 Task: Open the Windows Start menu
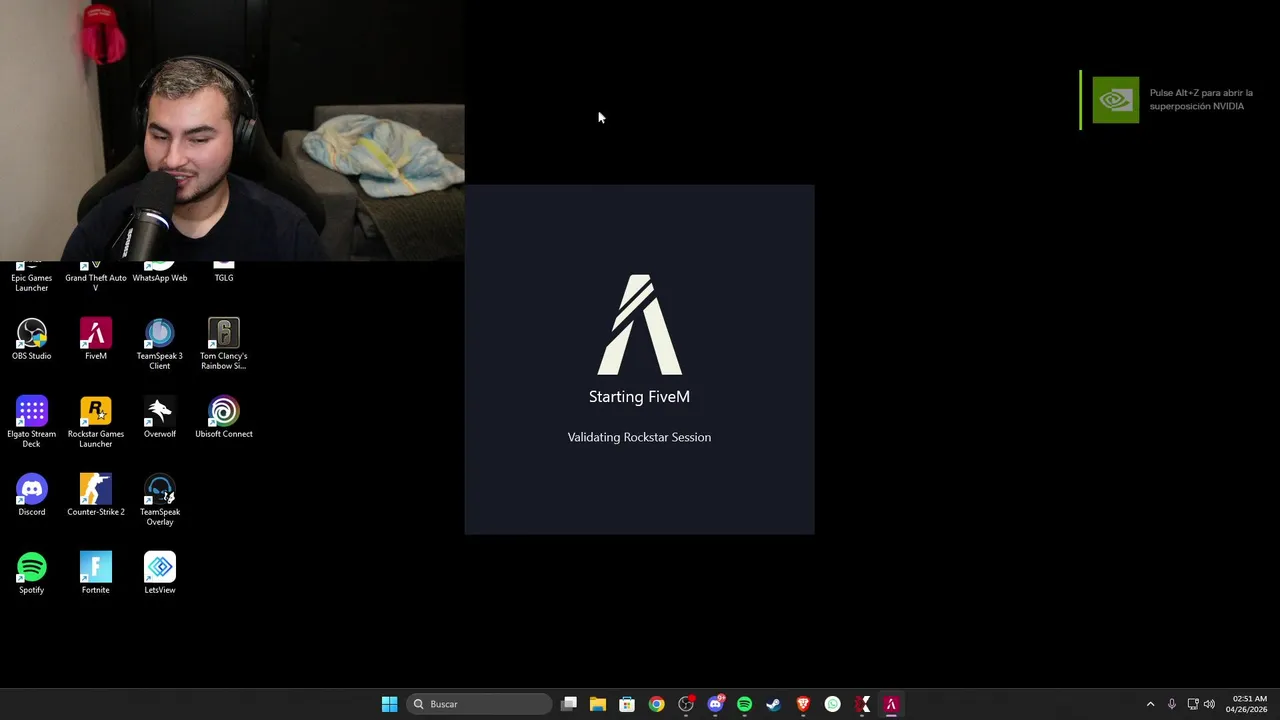point(390,704)
